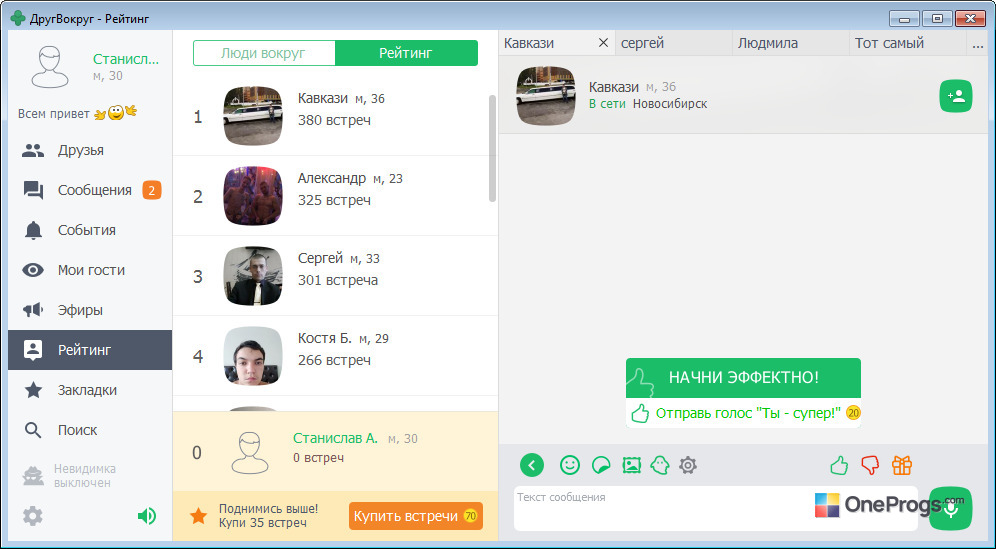Image resolution: width=996 pixels, height=549 pixels.
Task: Click the megaphone icon for Эфиры
Action: click(x=33, y=310)
